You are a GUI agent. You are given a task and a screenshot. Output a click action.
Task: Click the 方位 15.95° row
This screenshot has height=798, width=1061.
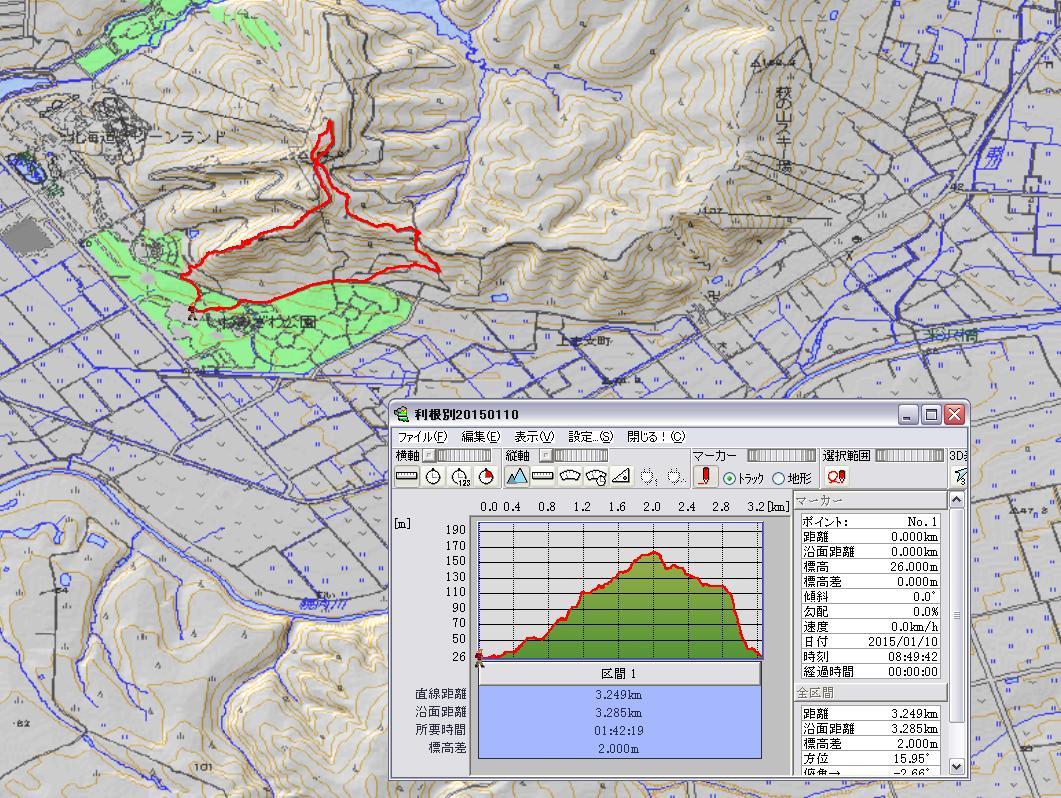click(870, 759)
